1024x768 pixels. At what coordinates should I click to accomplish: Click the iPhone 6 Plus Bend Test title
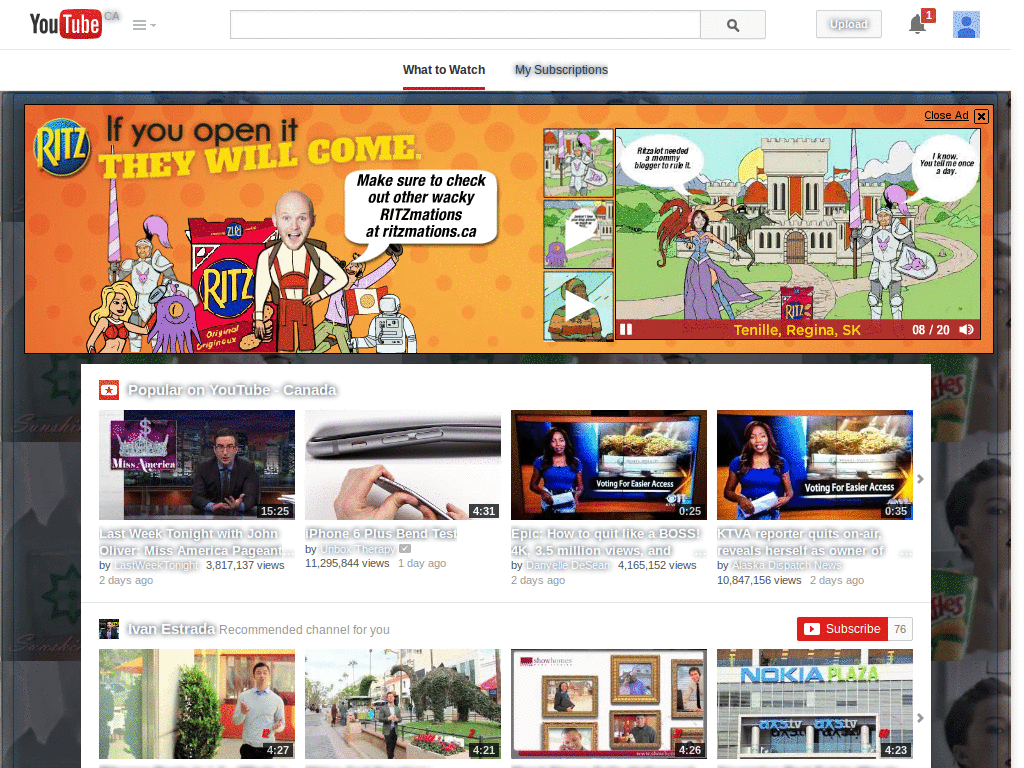point(381,534)
